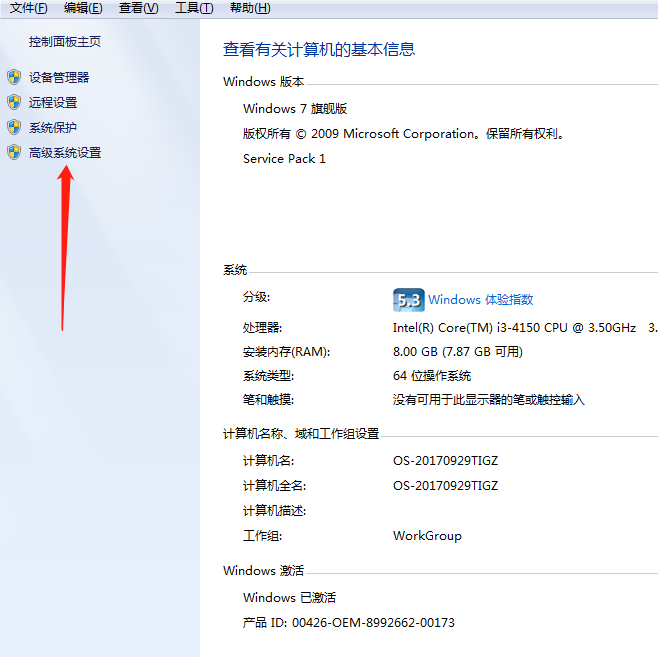The height and width of the screenshot is (657, 658).
Task: Click the shield icon beside 系统保护
Action: [x=14, y=128]
